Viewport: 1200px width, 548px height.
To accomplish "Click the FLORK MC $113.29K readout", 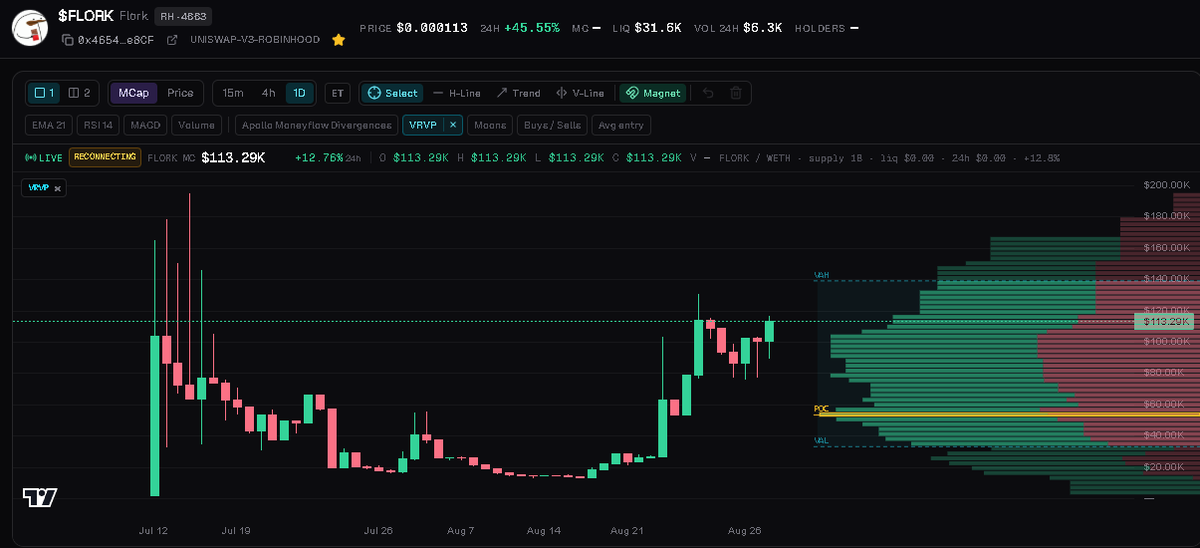I will click(x=206, y=158).
